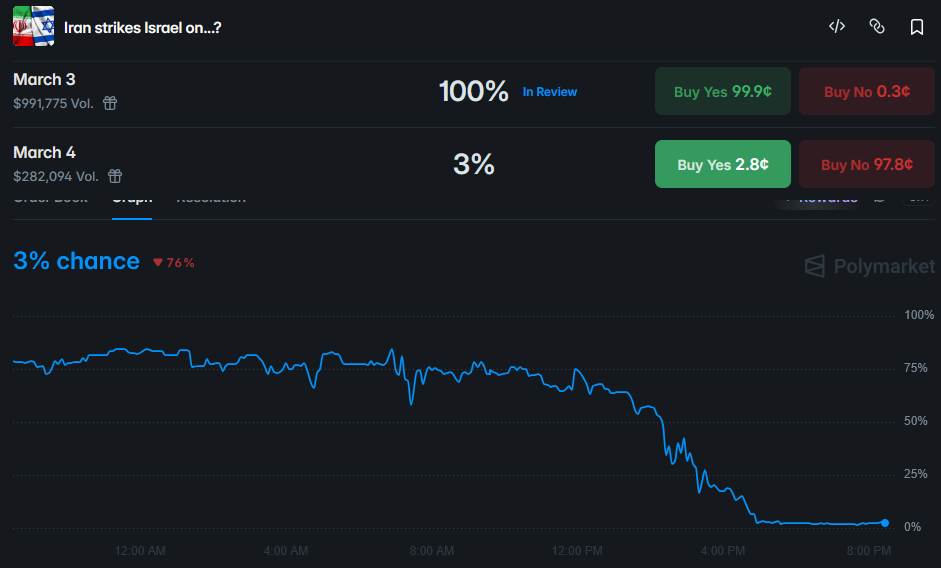The image size is (941, 568).
Task: Click the $282,094 Vol. text
Action: pos(56,177)
